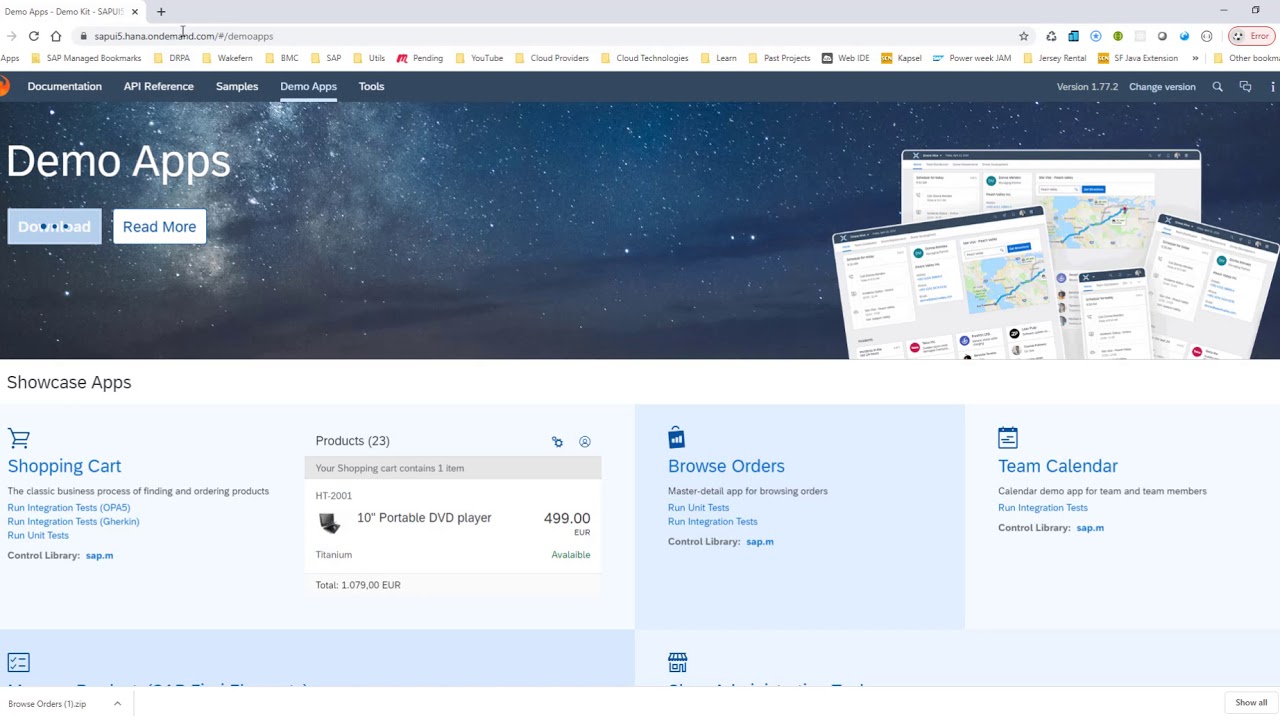Open the Power week JAM bookmark

tap(972, 58)
